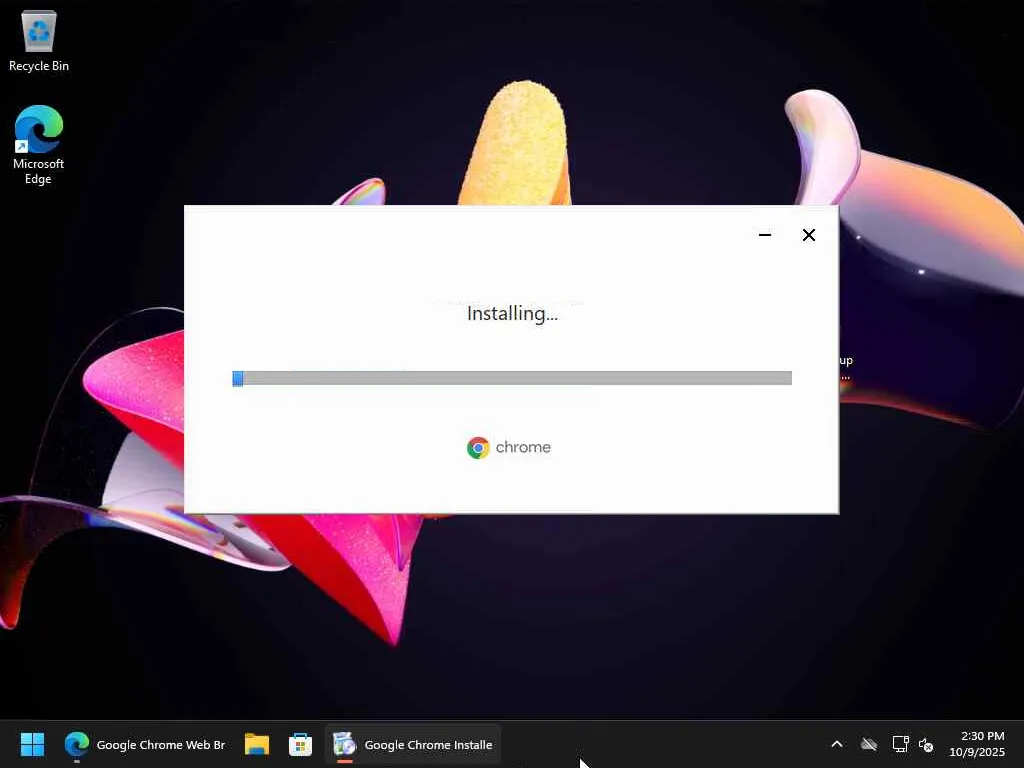Open the Windows Start menu
Image resolution: width=1024 pixels, height=768 pixels.
pos(32,744)
